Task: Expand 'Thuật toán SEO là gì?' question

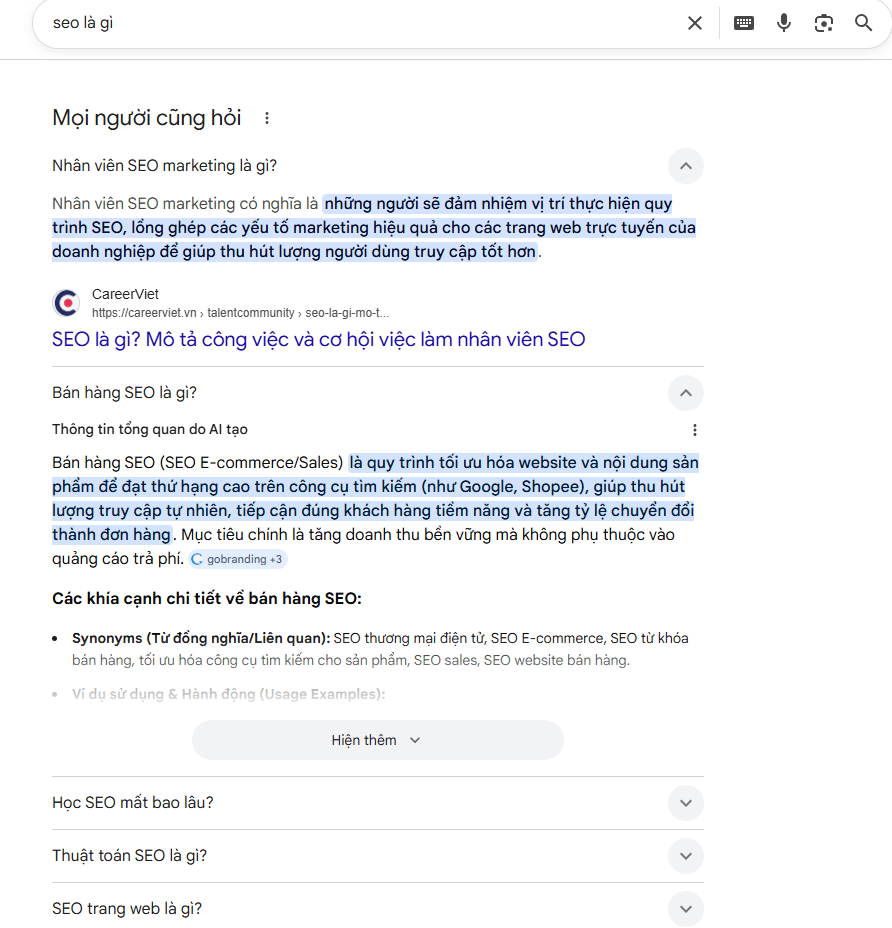Action: pyautogui.click(x=685, y=856)
